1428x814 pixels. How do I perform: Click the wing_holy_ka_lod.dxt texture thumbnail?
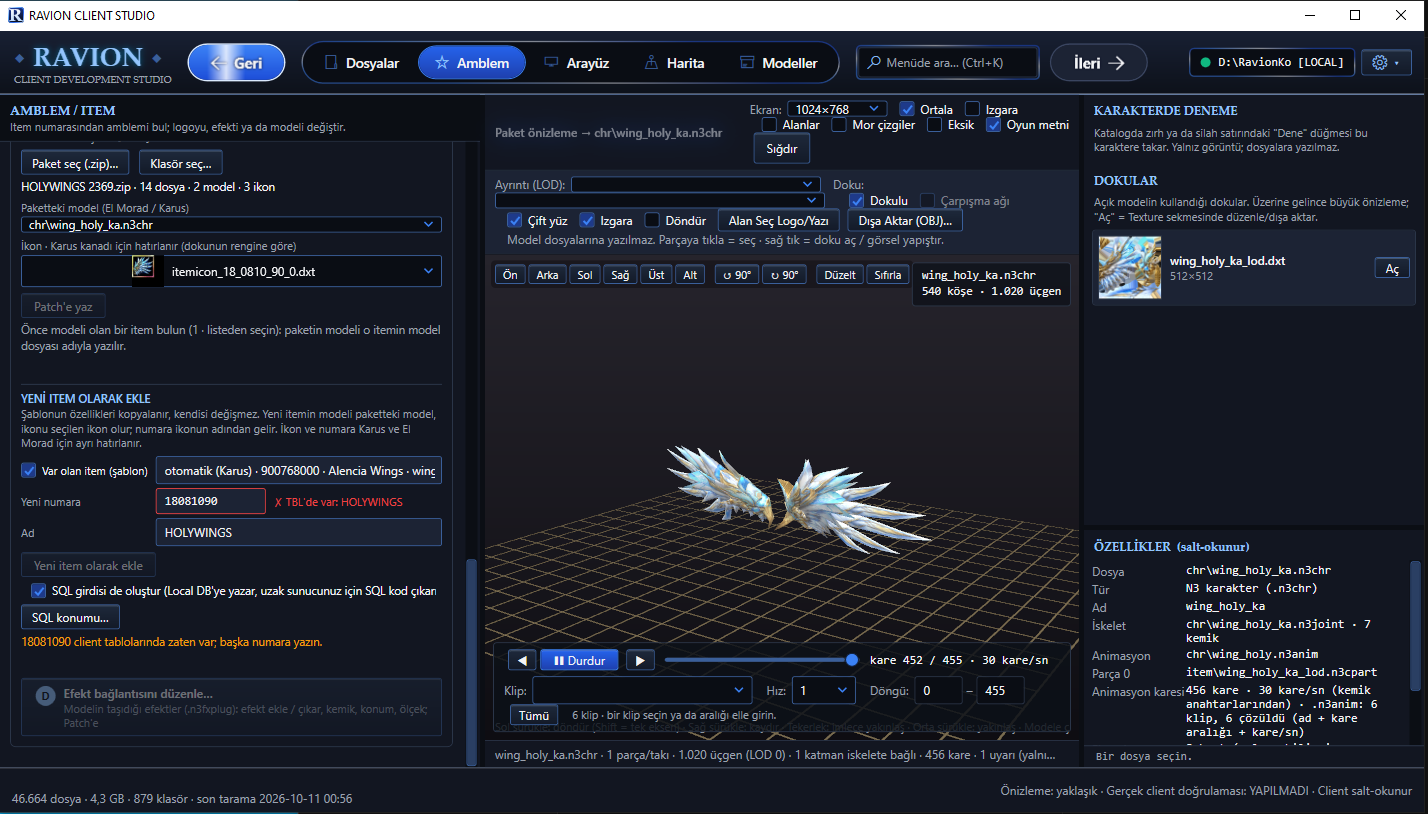tap(1130, 268)
